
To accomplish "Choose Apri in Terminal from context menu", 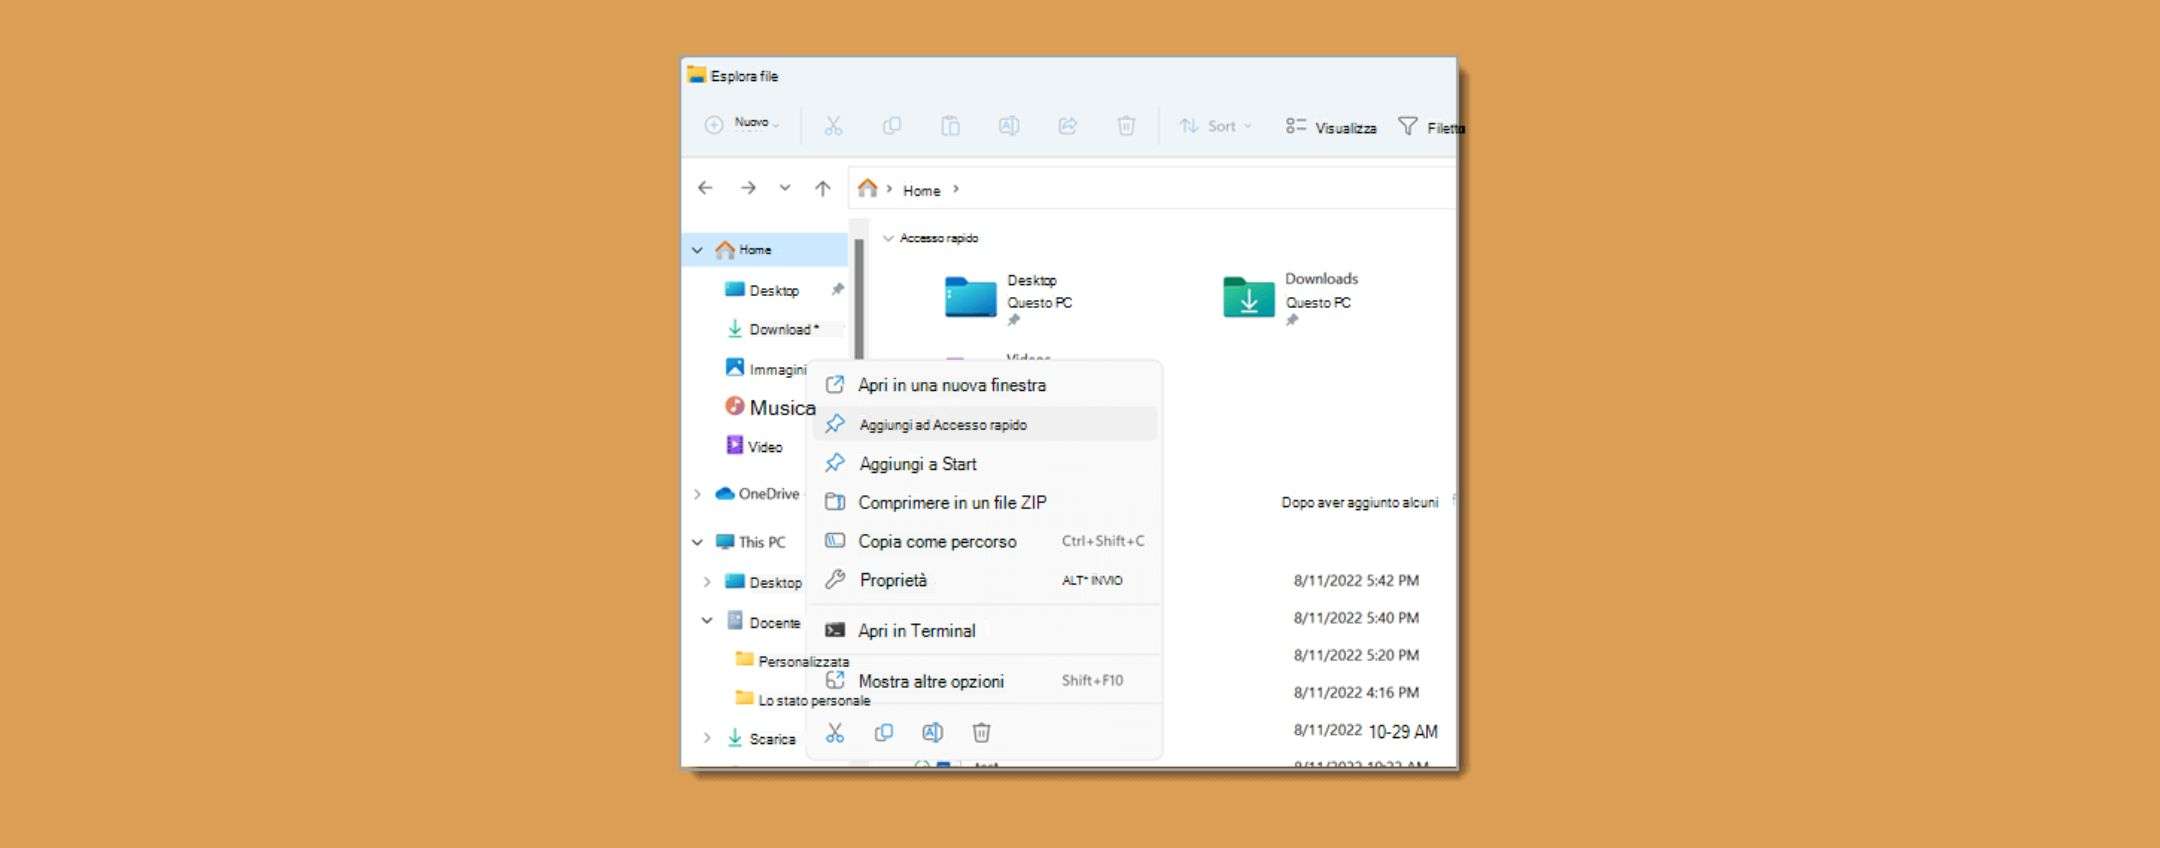I will [916, 631].
